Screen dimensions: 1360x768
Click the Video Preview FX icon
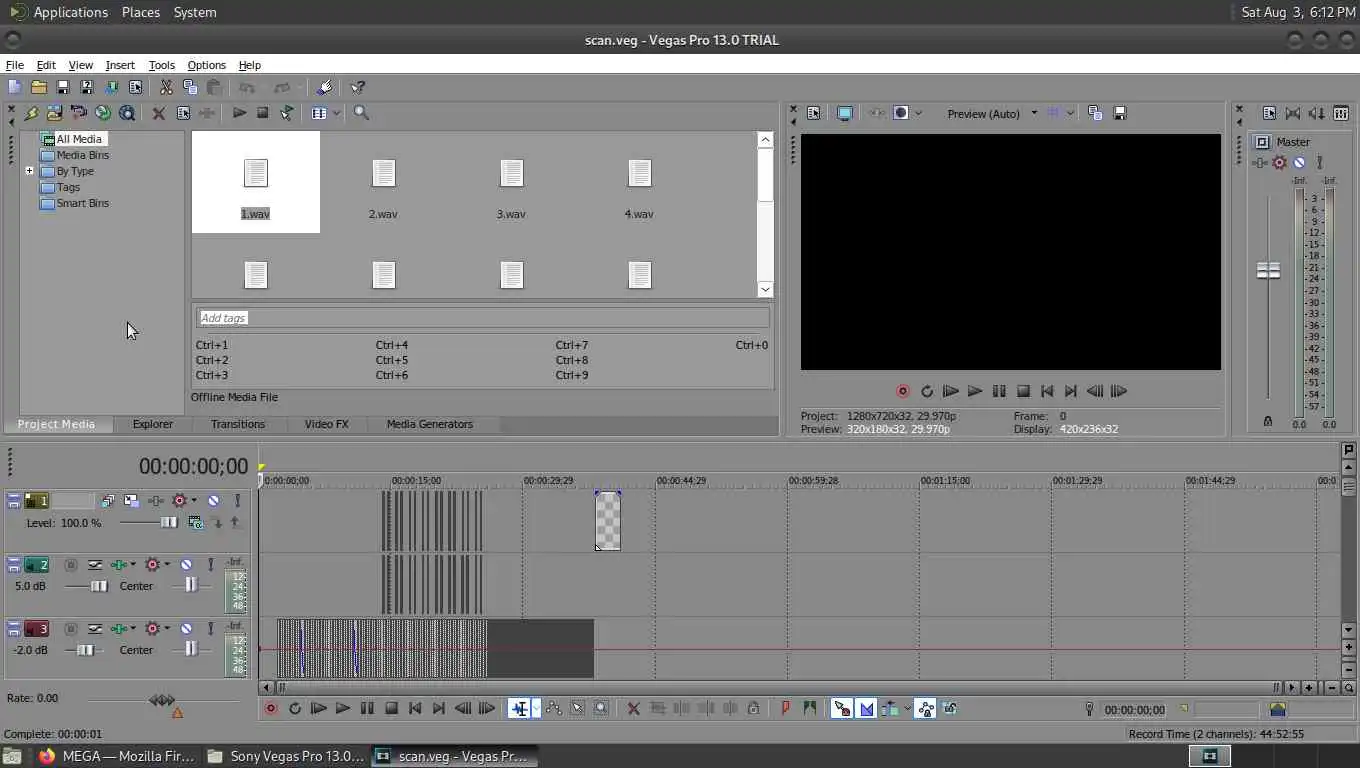(876, 113)
